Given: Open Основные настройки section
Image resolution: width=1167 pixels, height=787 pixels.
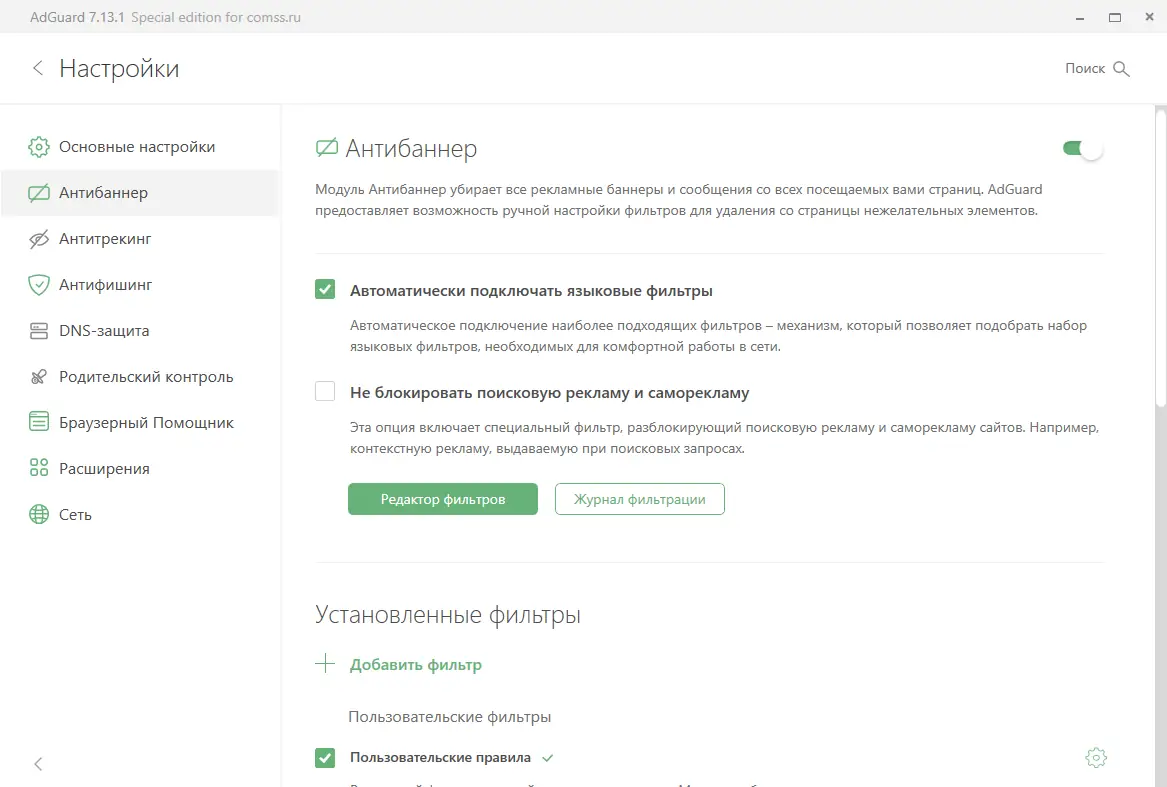Looking at the screenshot, I should (x=140, y=147).
